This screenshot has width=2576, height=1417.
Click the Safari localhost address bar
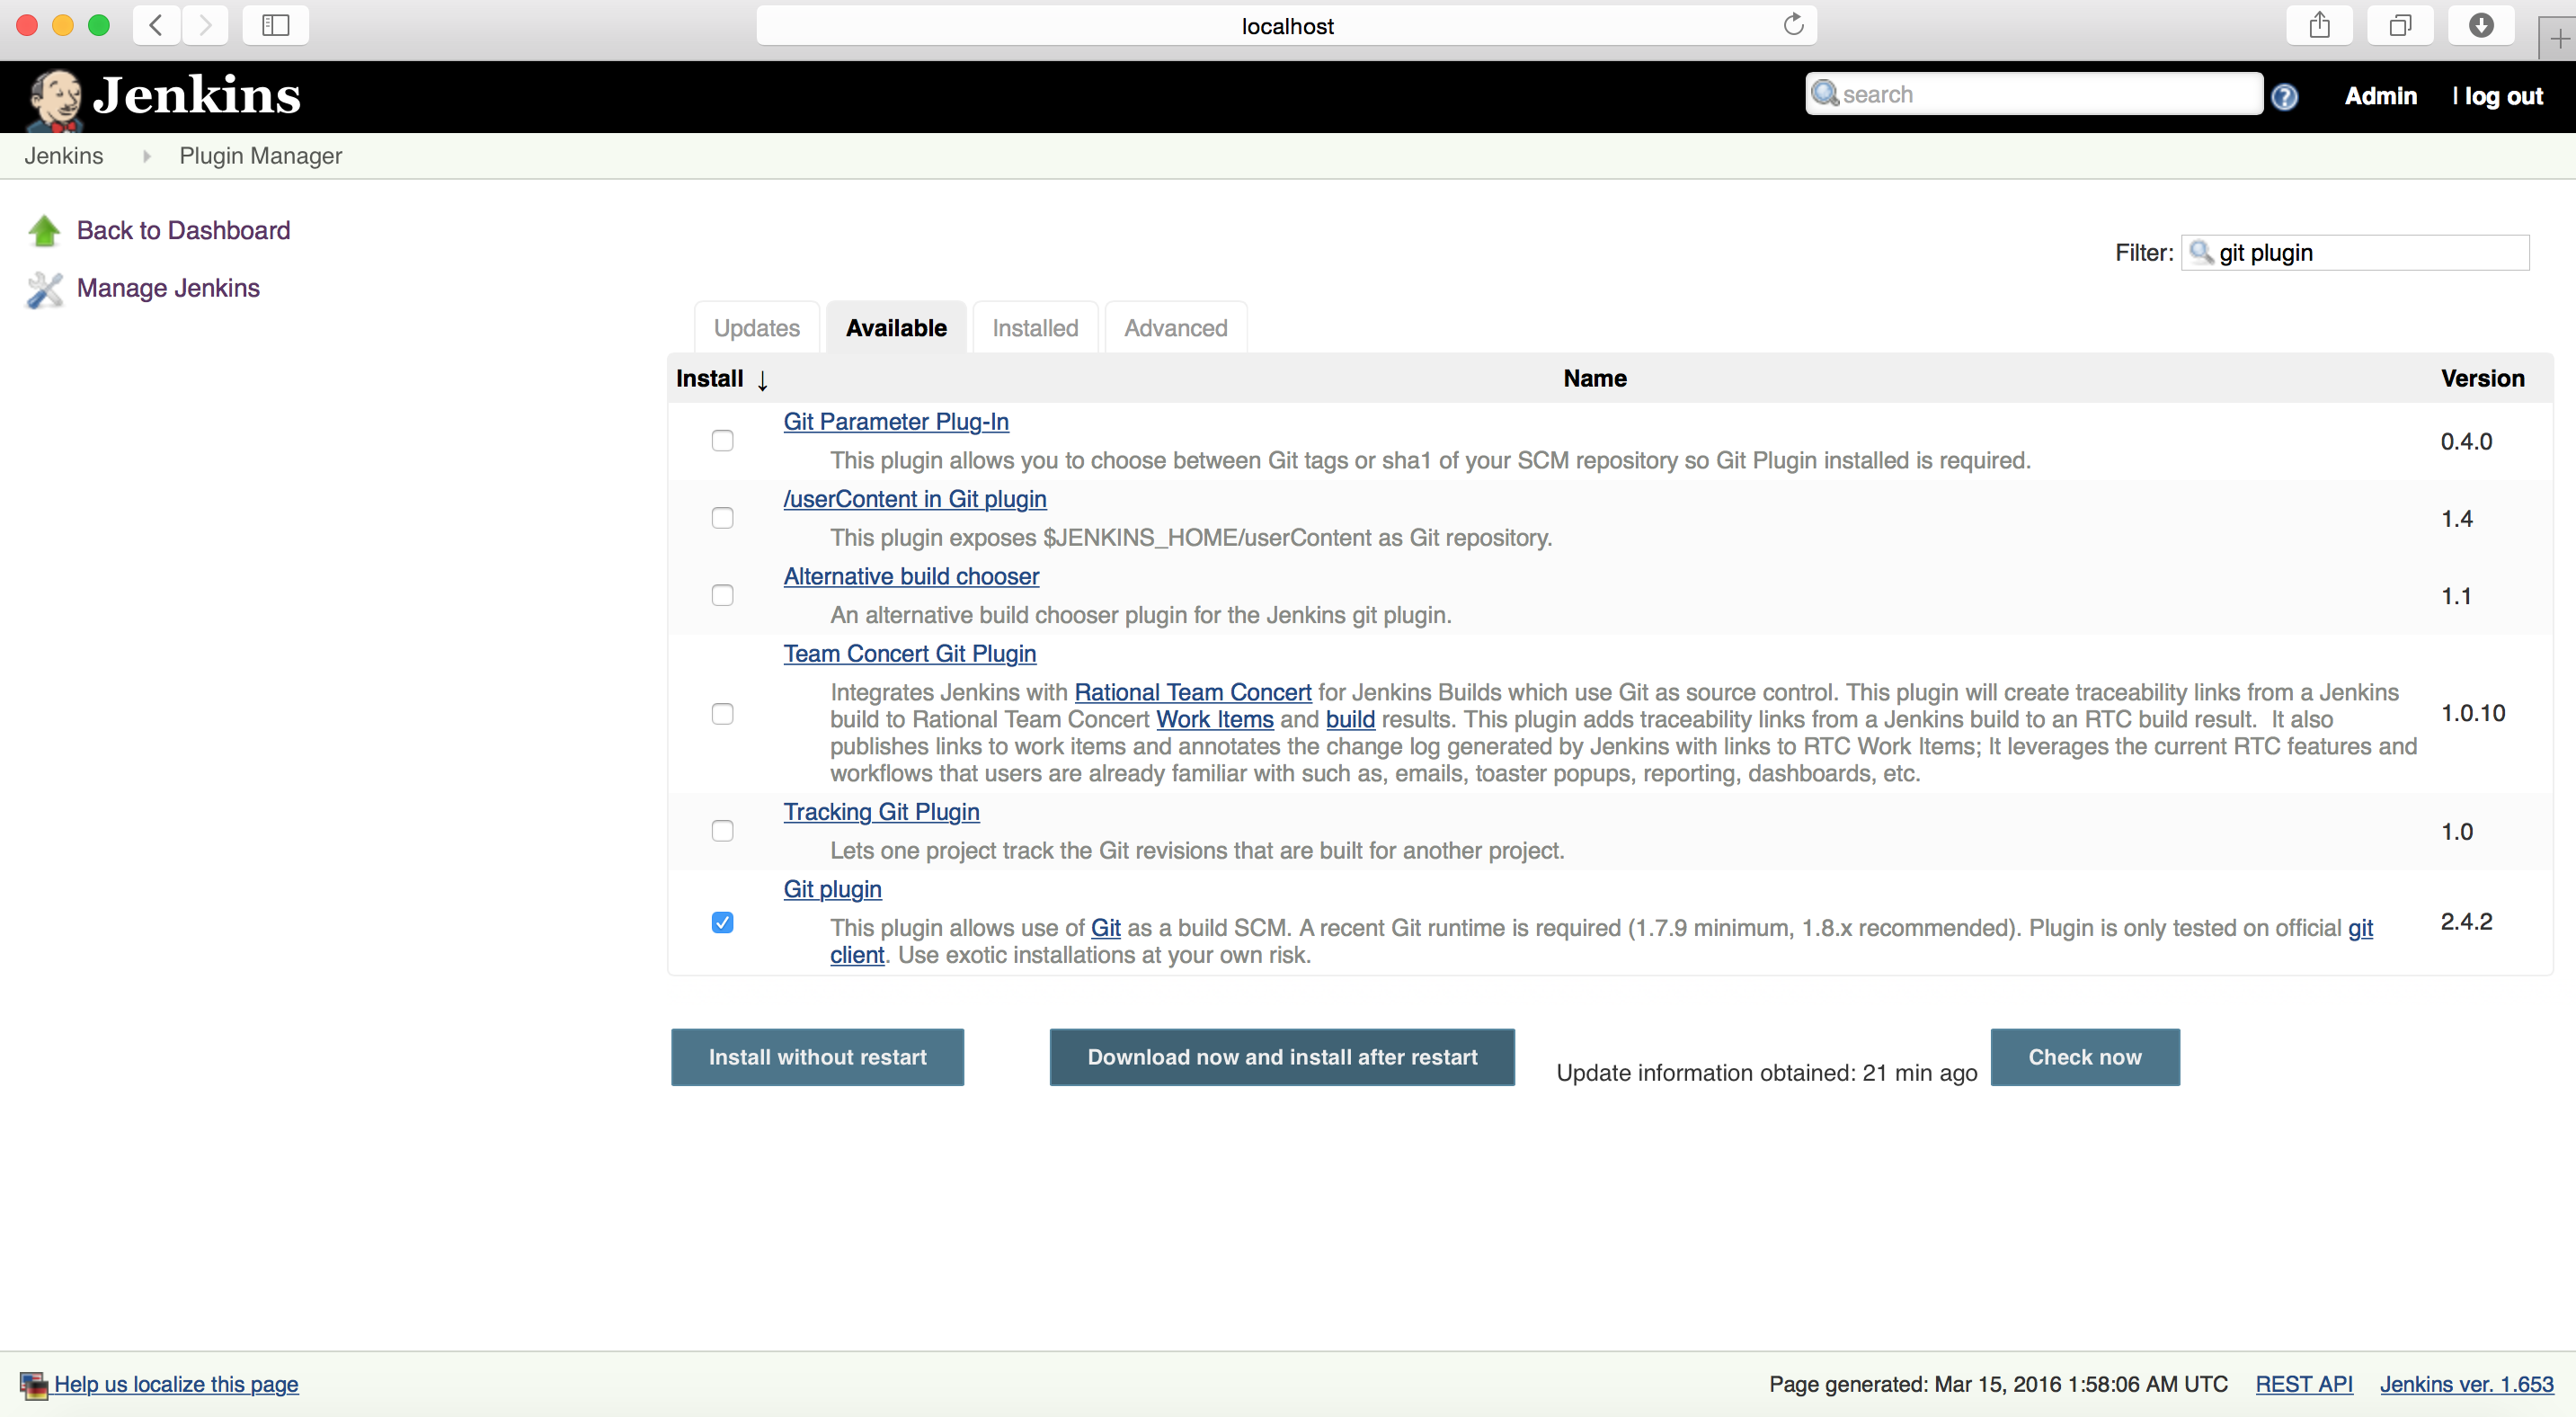click(1286, 25)
